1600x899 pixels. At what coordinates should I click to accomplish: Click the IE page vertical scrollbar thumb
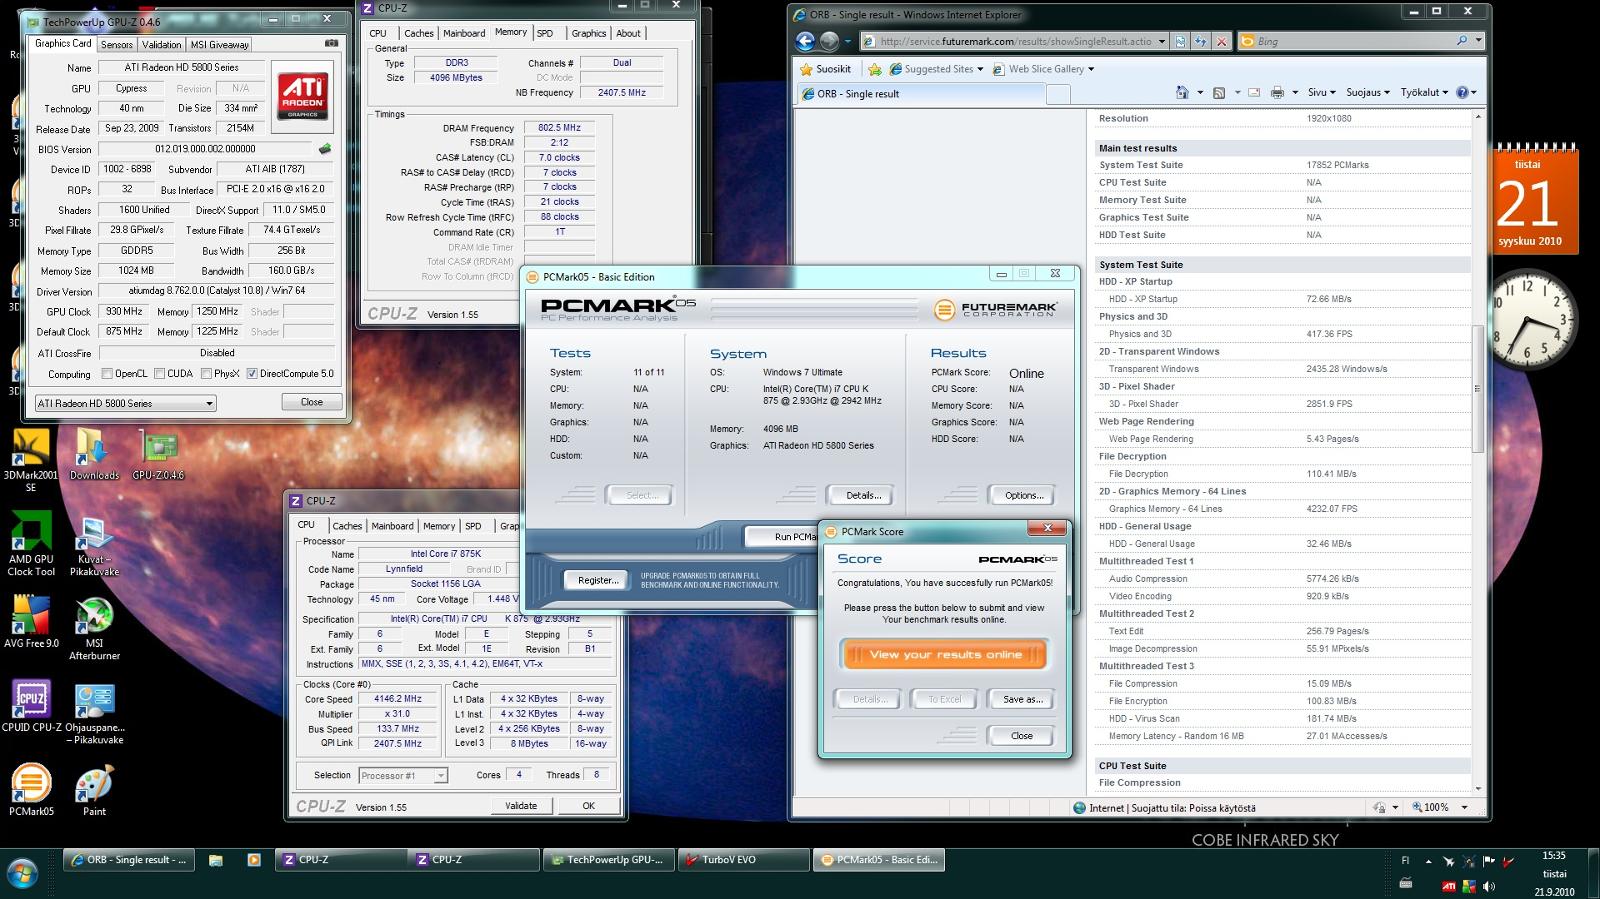[1479, 390]
